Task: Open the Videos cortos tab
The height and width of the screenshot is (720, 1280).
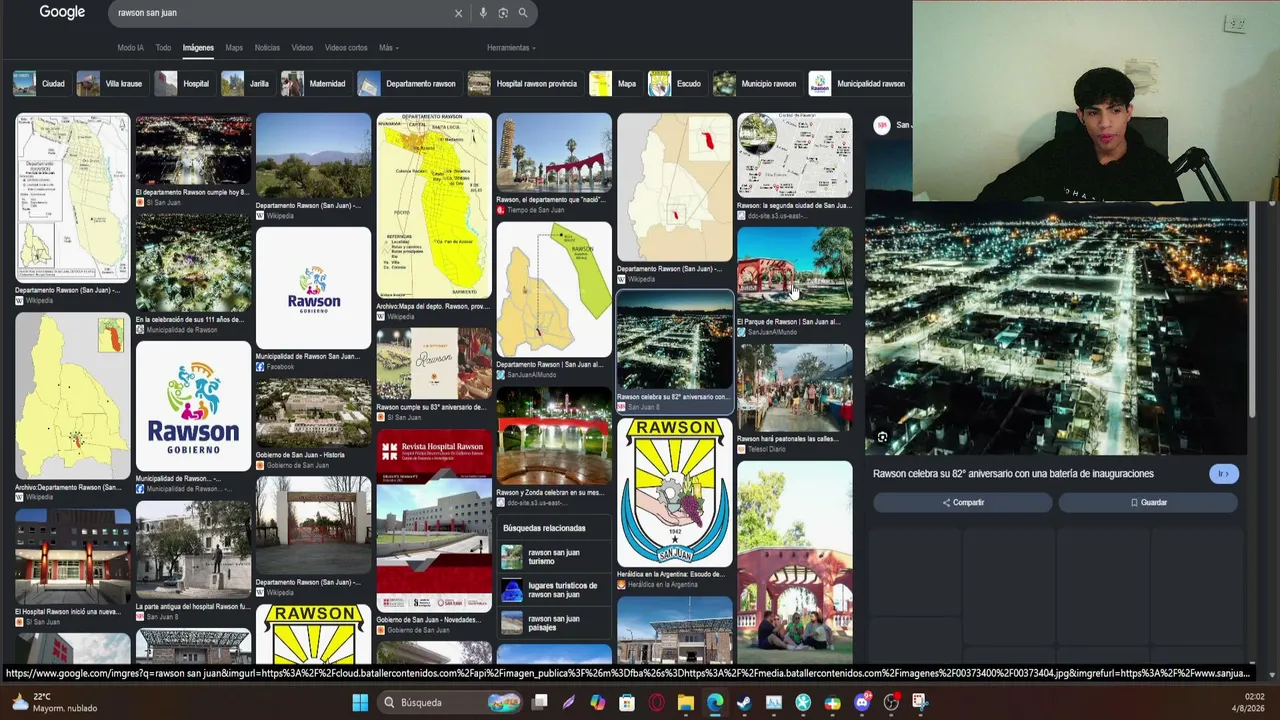Action: 346,48
